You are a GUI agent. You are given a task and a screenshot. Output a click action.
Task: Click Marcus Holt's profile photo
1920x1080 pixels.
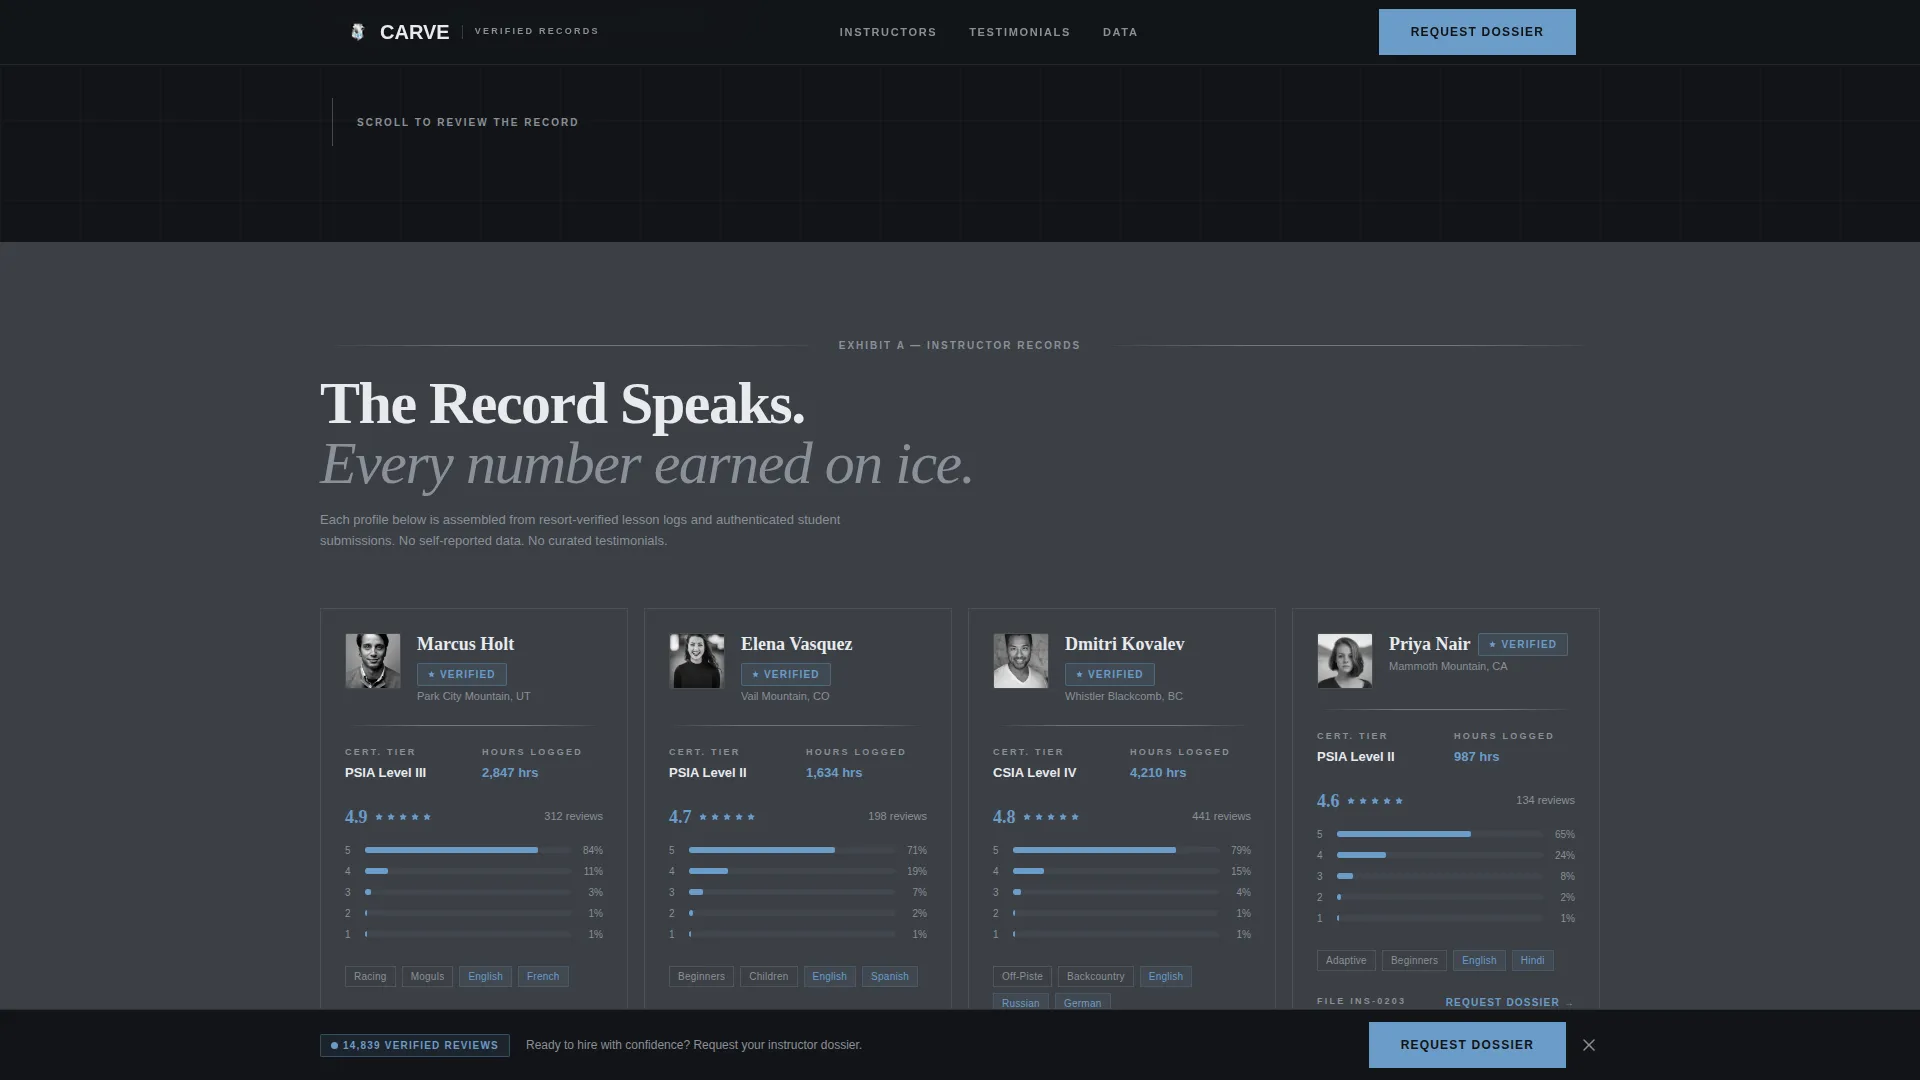(x=373, y=661)
